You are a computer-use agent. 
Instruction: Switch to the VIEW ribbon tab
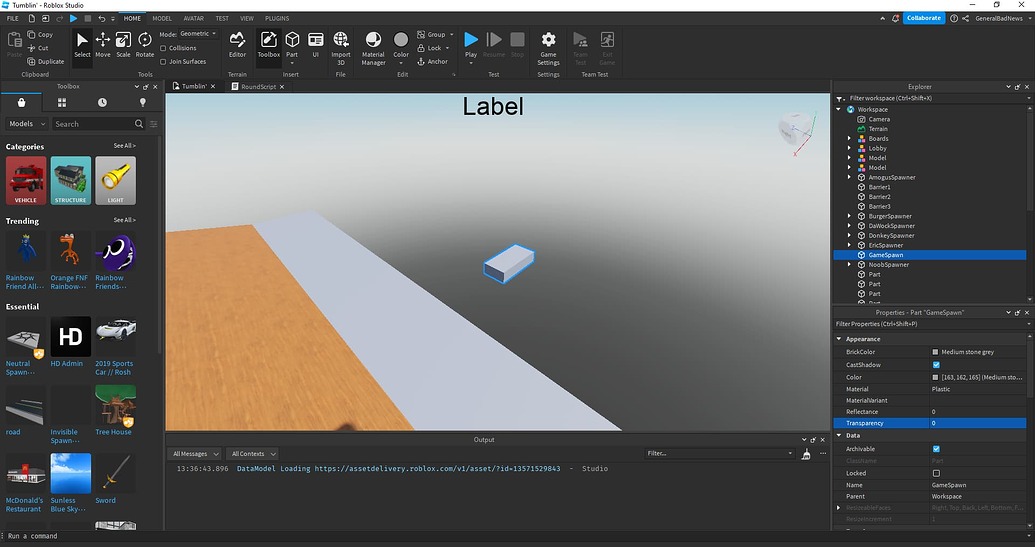(247, 18)
